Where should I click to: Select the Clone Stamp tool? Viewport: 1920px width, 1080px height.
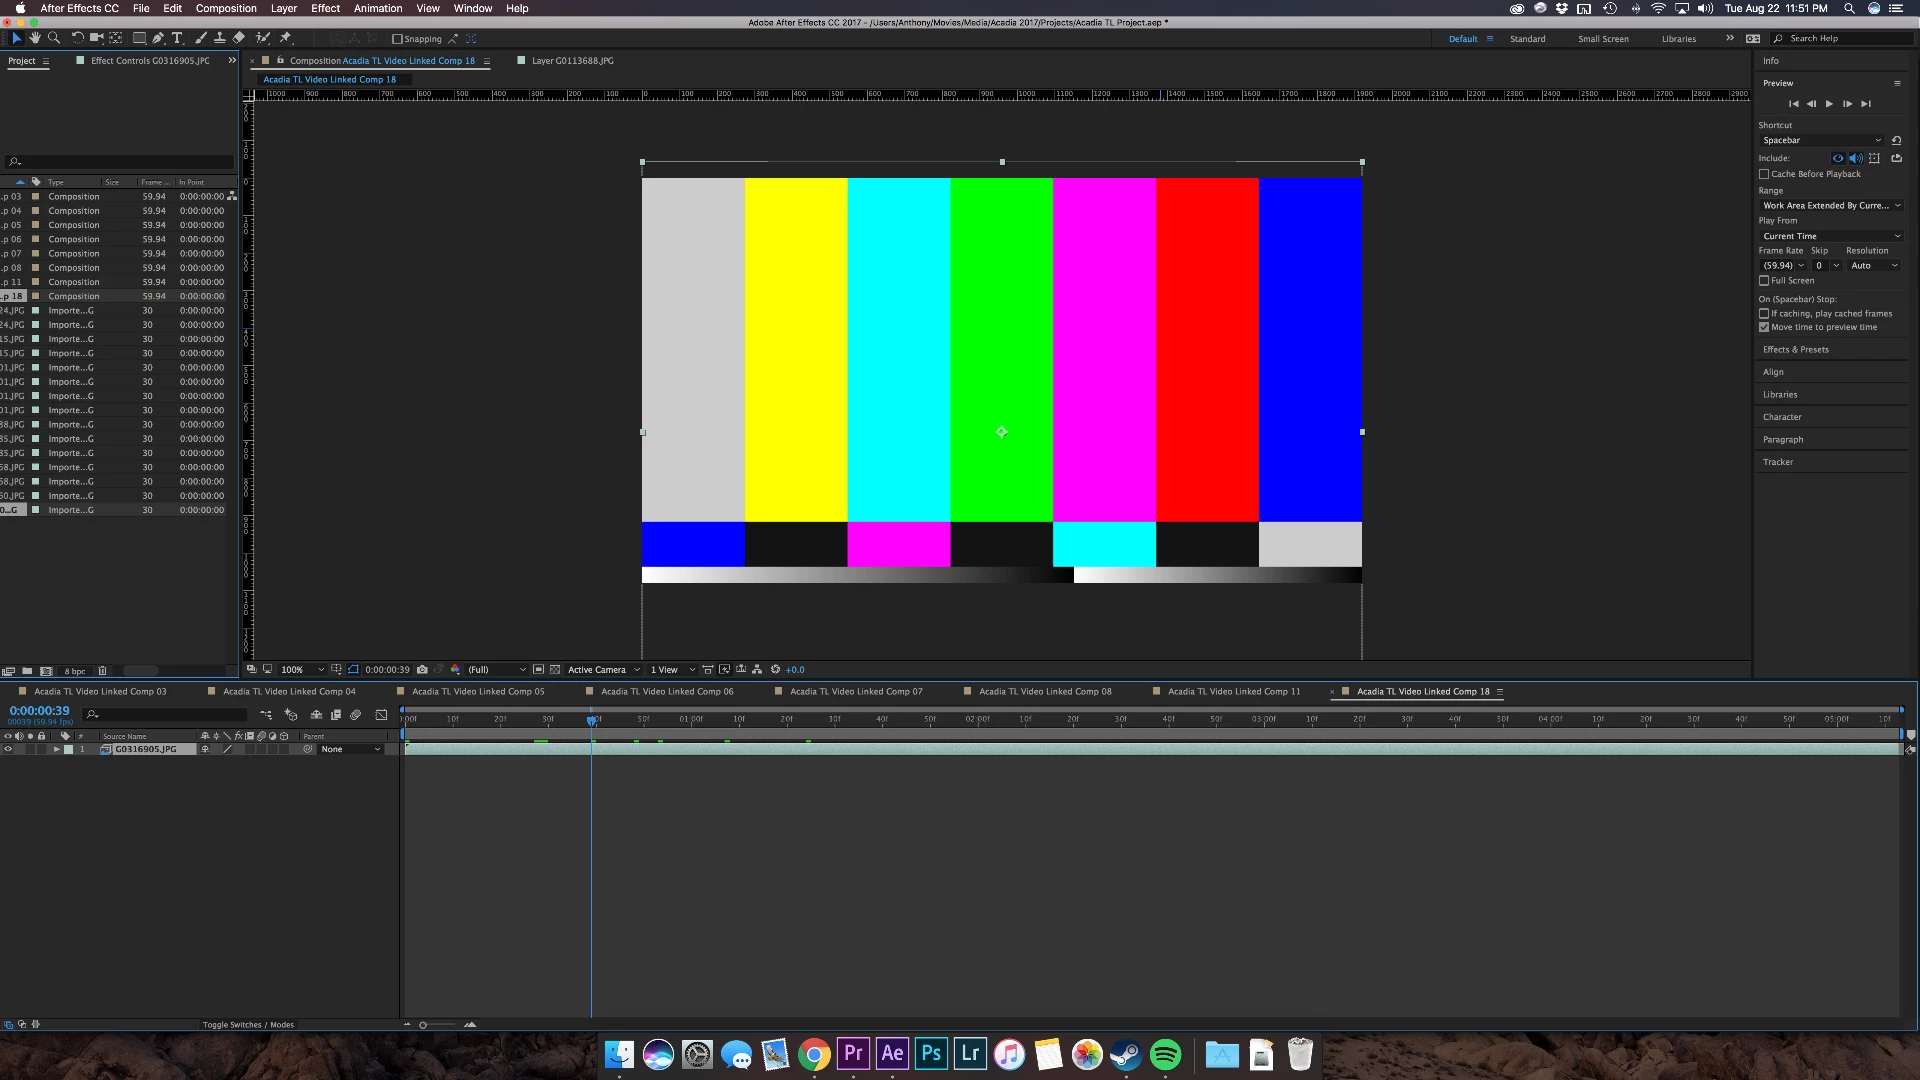219,38
